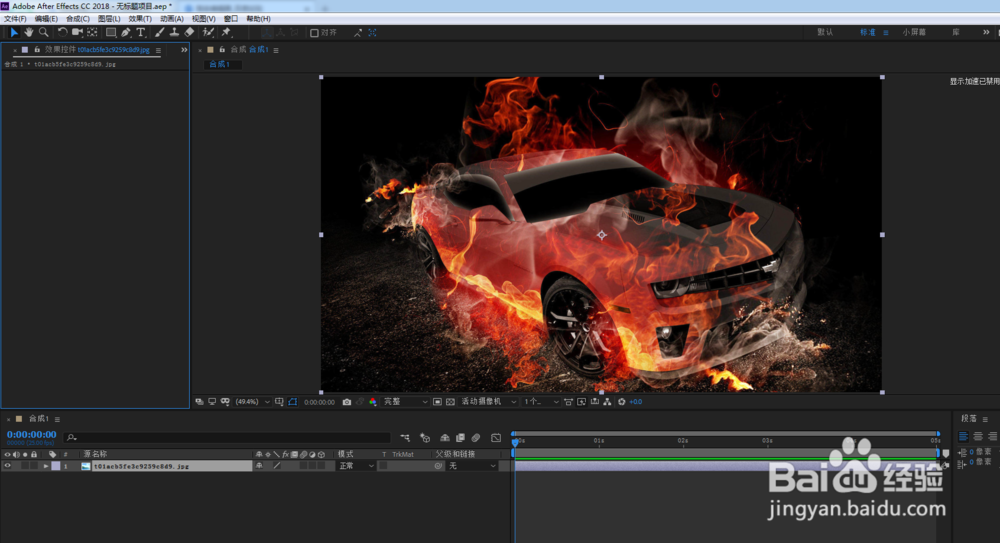Image resolution: width=1000 pixels, height=543 pixels.
Task: Click the reset exposure icon
Action: coord(621,402)
